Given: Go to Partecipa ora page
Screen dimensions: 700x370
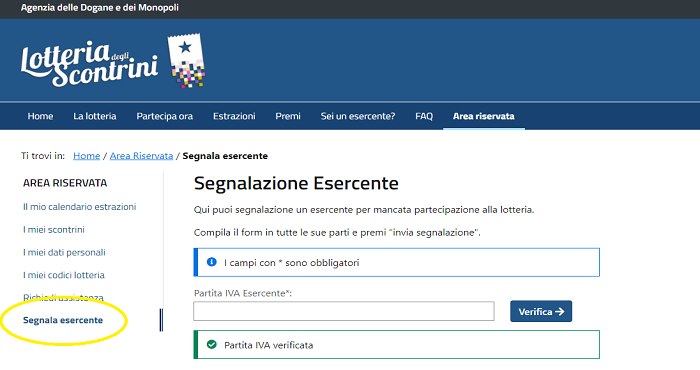Looking at the screenshot, I should click(165, 116).
